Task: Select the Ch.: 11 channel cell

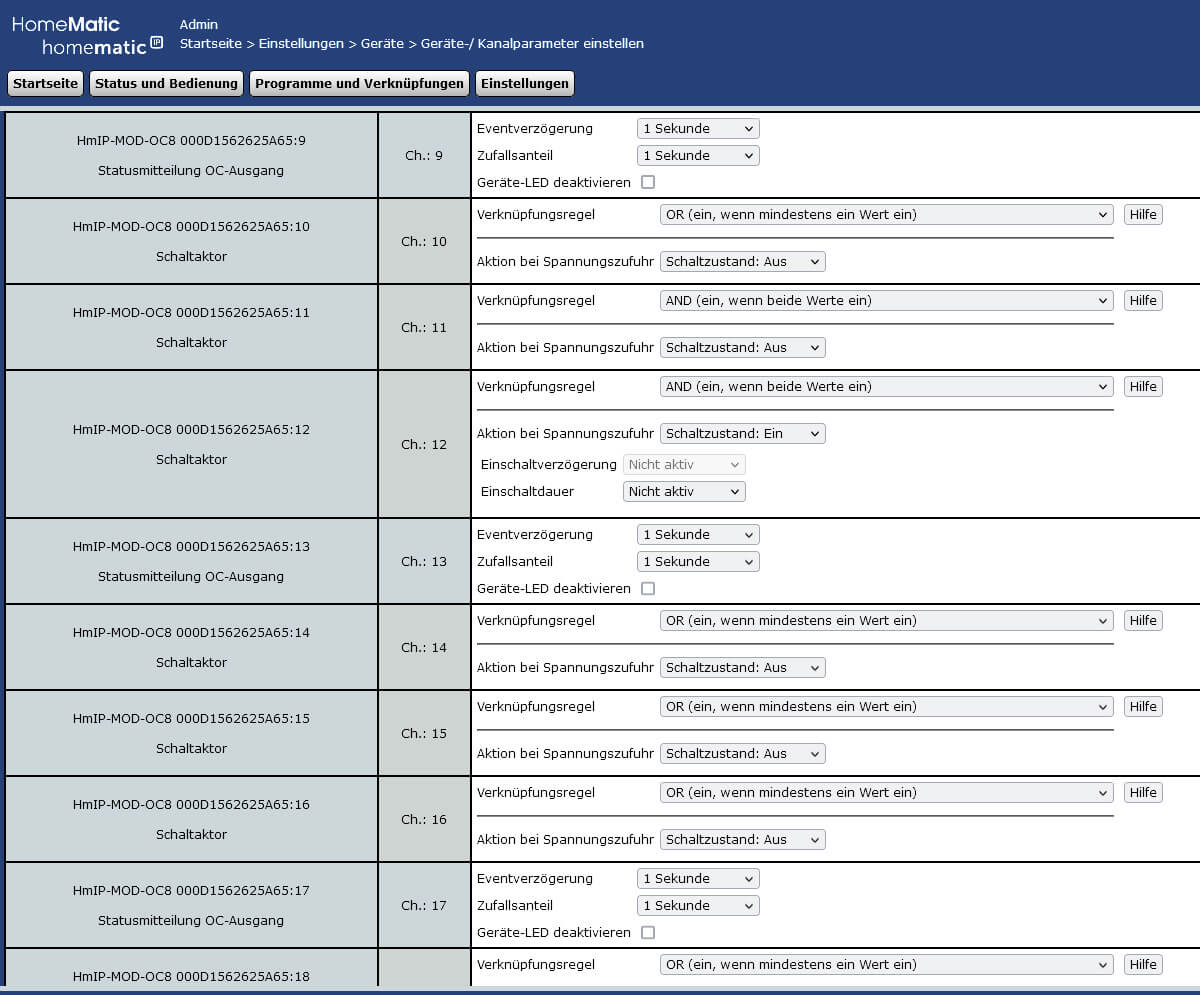Action: [424, 327]
